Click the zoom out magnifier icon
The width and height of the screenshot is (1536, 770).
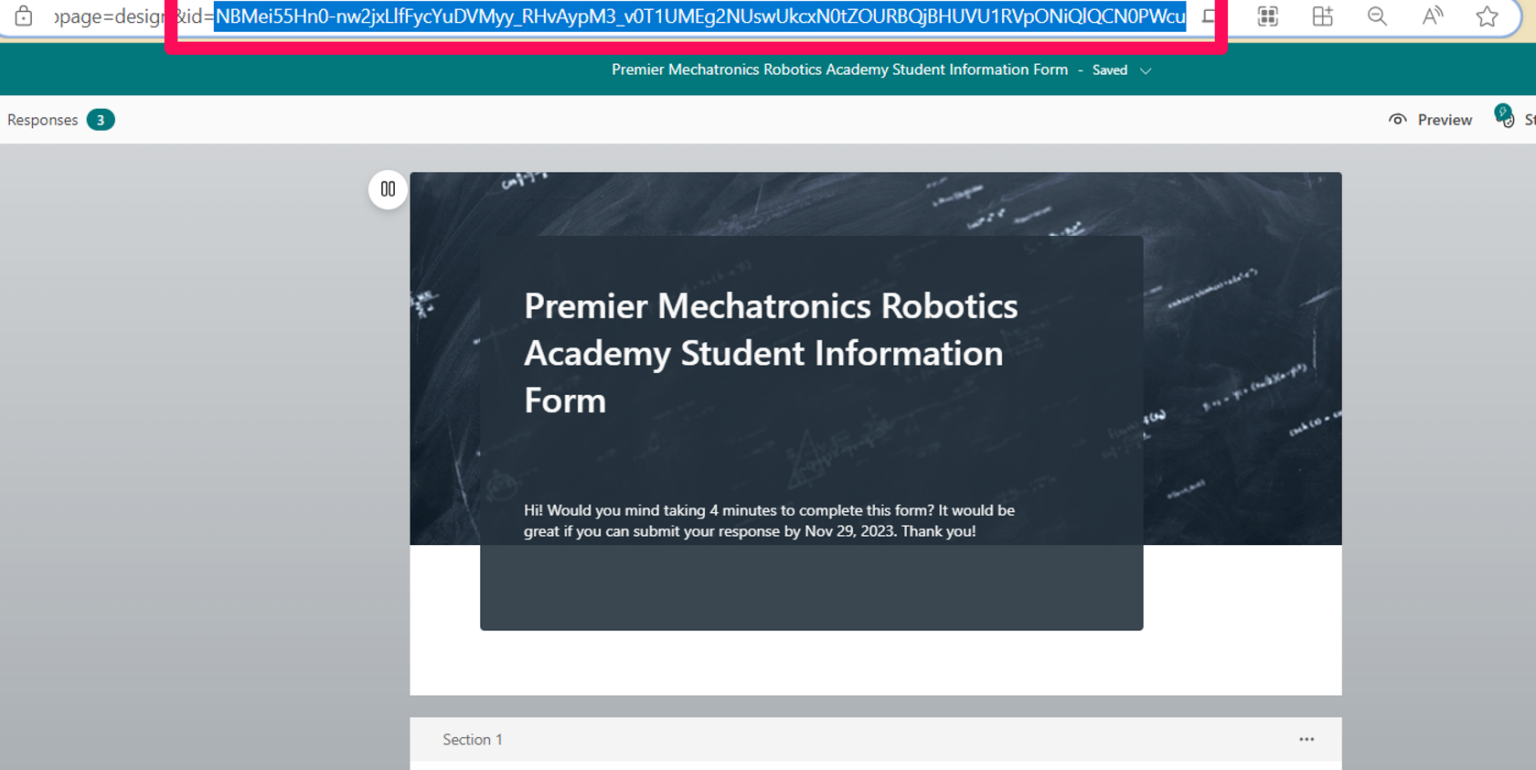(1377, 17)
